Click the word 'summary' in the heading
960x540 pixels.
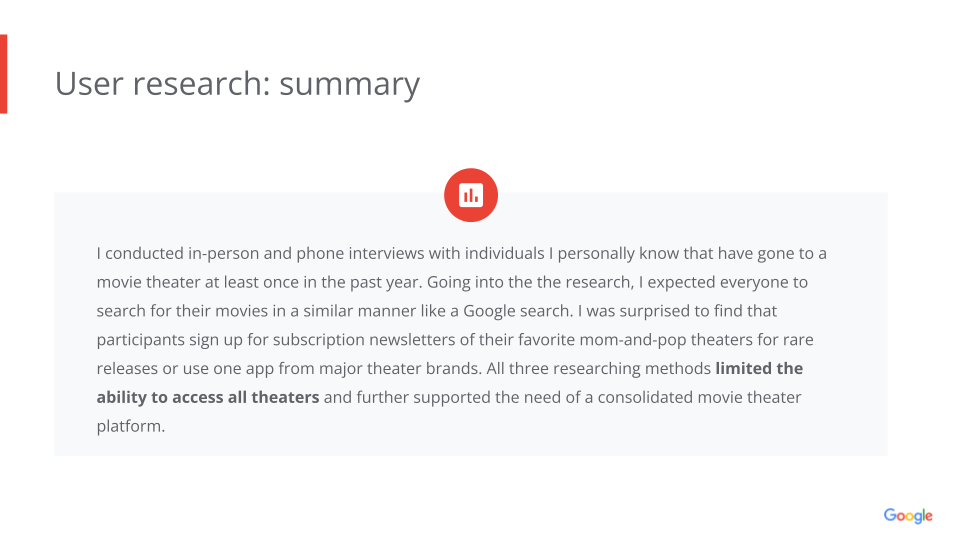pyautogui.click(x=350, y=84)
